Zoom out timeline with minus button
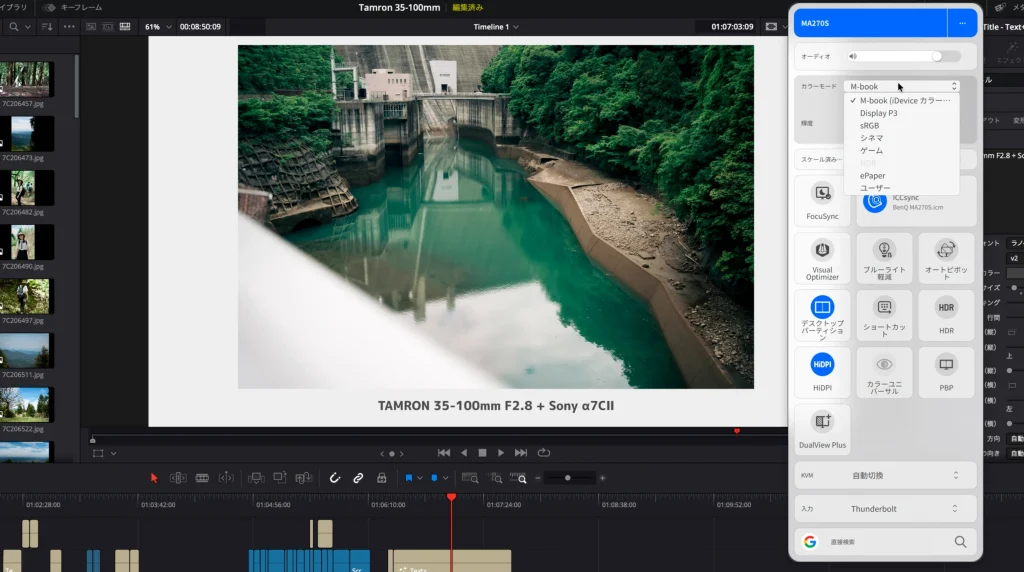 click(x=537, y=478)
